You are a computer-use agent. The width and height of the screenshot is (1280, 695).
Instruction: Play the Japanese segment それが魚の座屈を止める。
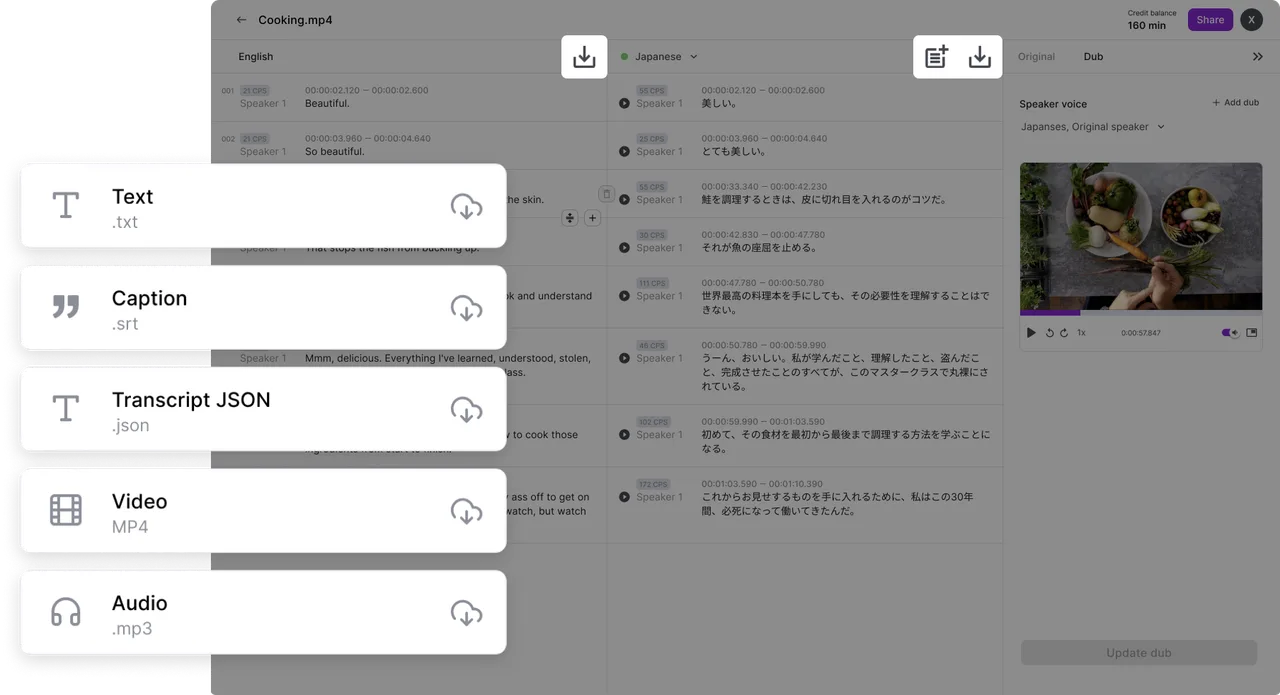(x=624, y=248)
